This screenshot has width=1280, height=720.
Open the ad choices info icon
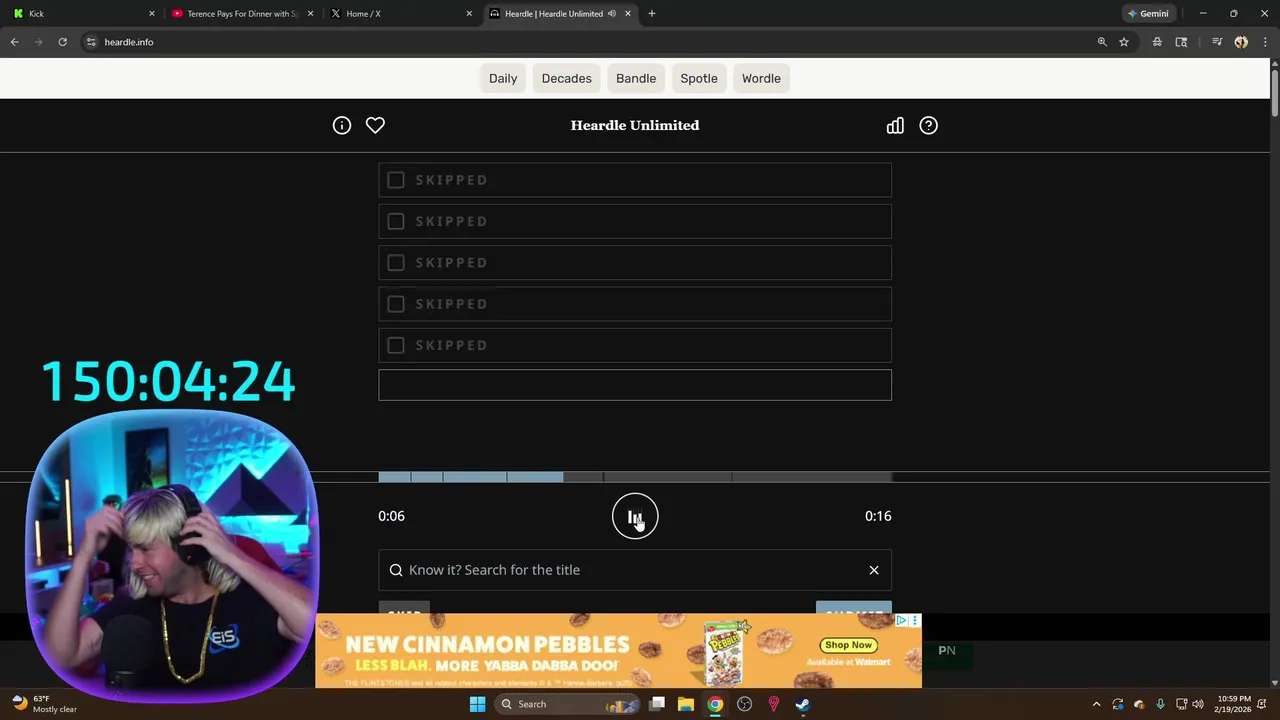901,621
